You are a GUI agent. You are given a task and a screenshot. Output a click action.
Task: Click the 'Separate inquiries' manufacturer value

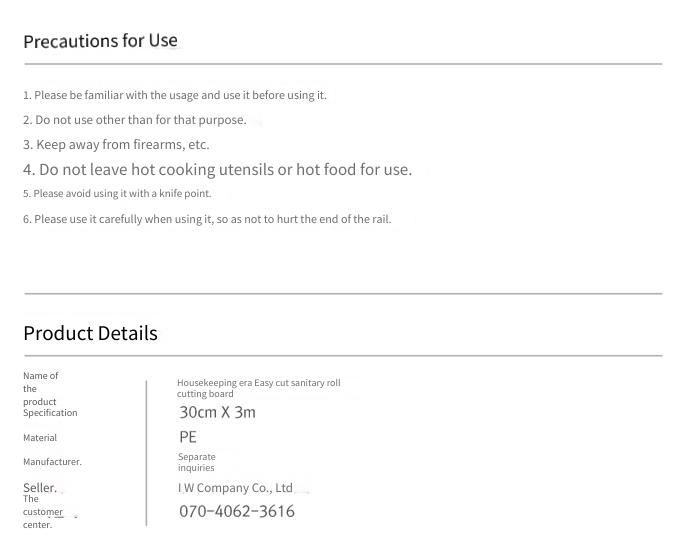pos(196,462)
